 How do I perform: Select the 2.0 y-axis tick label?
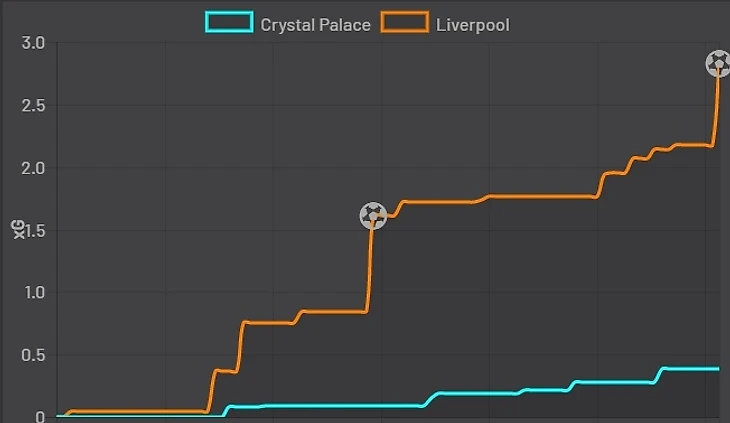pos(33,168)
